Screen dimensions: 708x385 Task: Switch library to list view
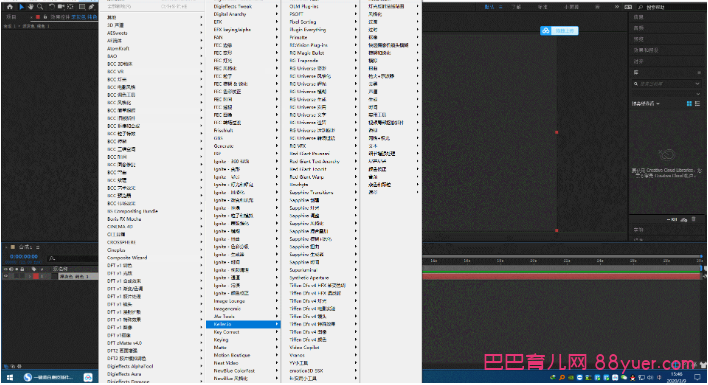[698, 104]
